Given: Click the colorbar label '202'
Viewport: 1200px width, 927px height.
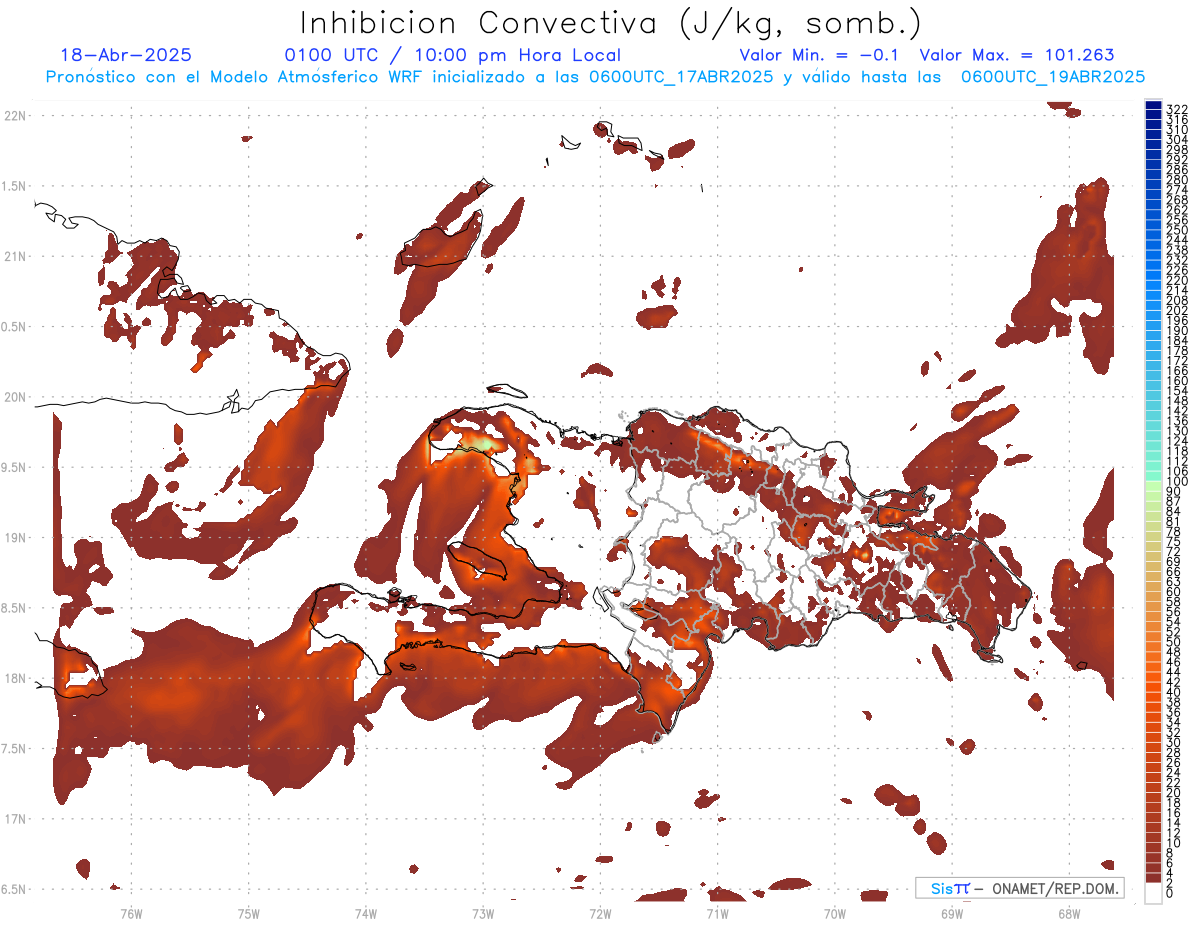Looking at the screenshot, I should click(1177, 310).
